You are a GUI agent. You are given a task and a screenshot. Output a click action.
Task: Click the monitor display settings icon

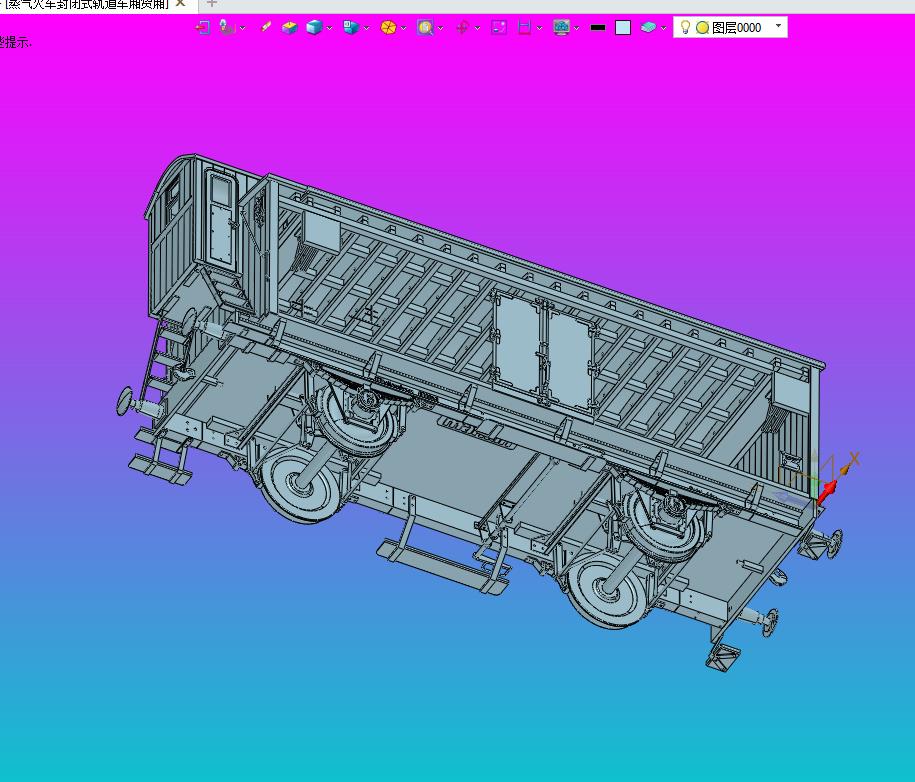561,27
